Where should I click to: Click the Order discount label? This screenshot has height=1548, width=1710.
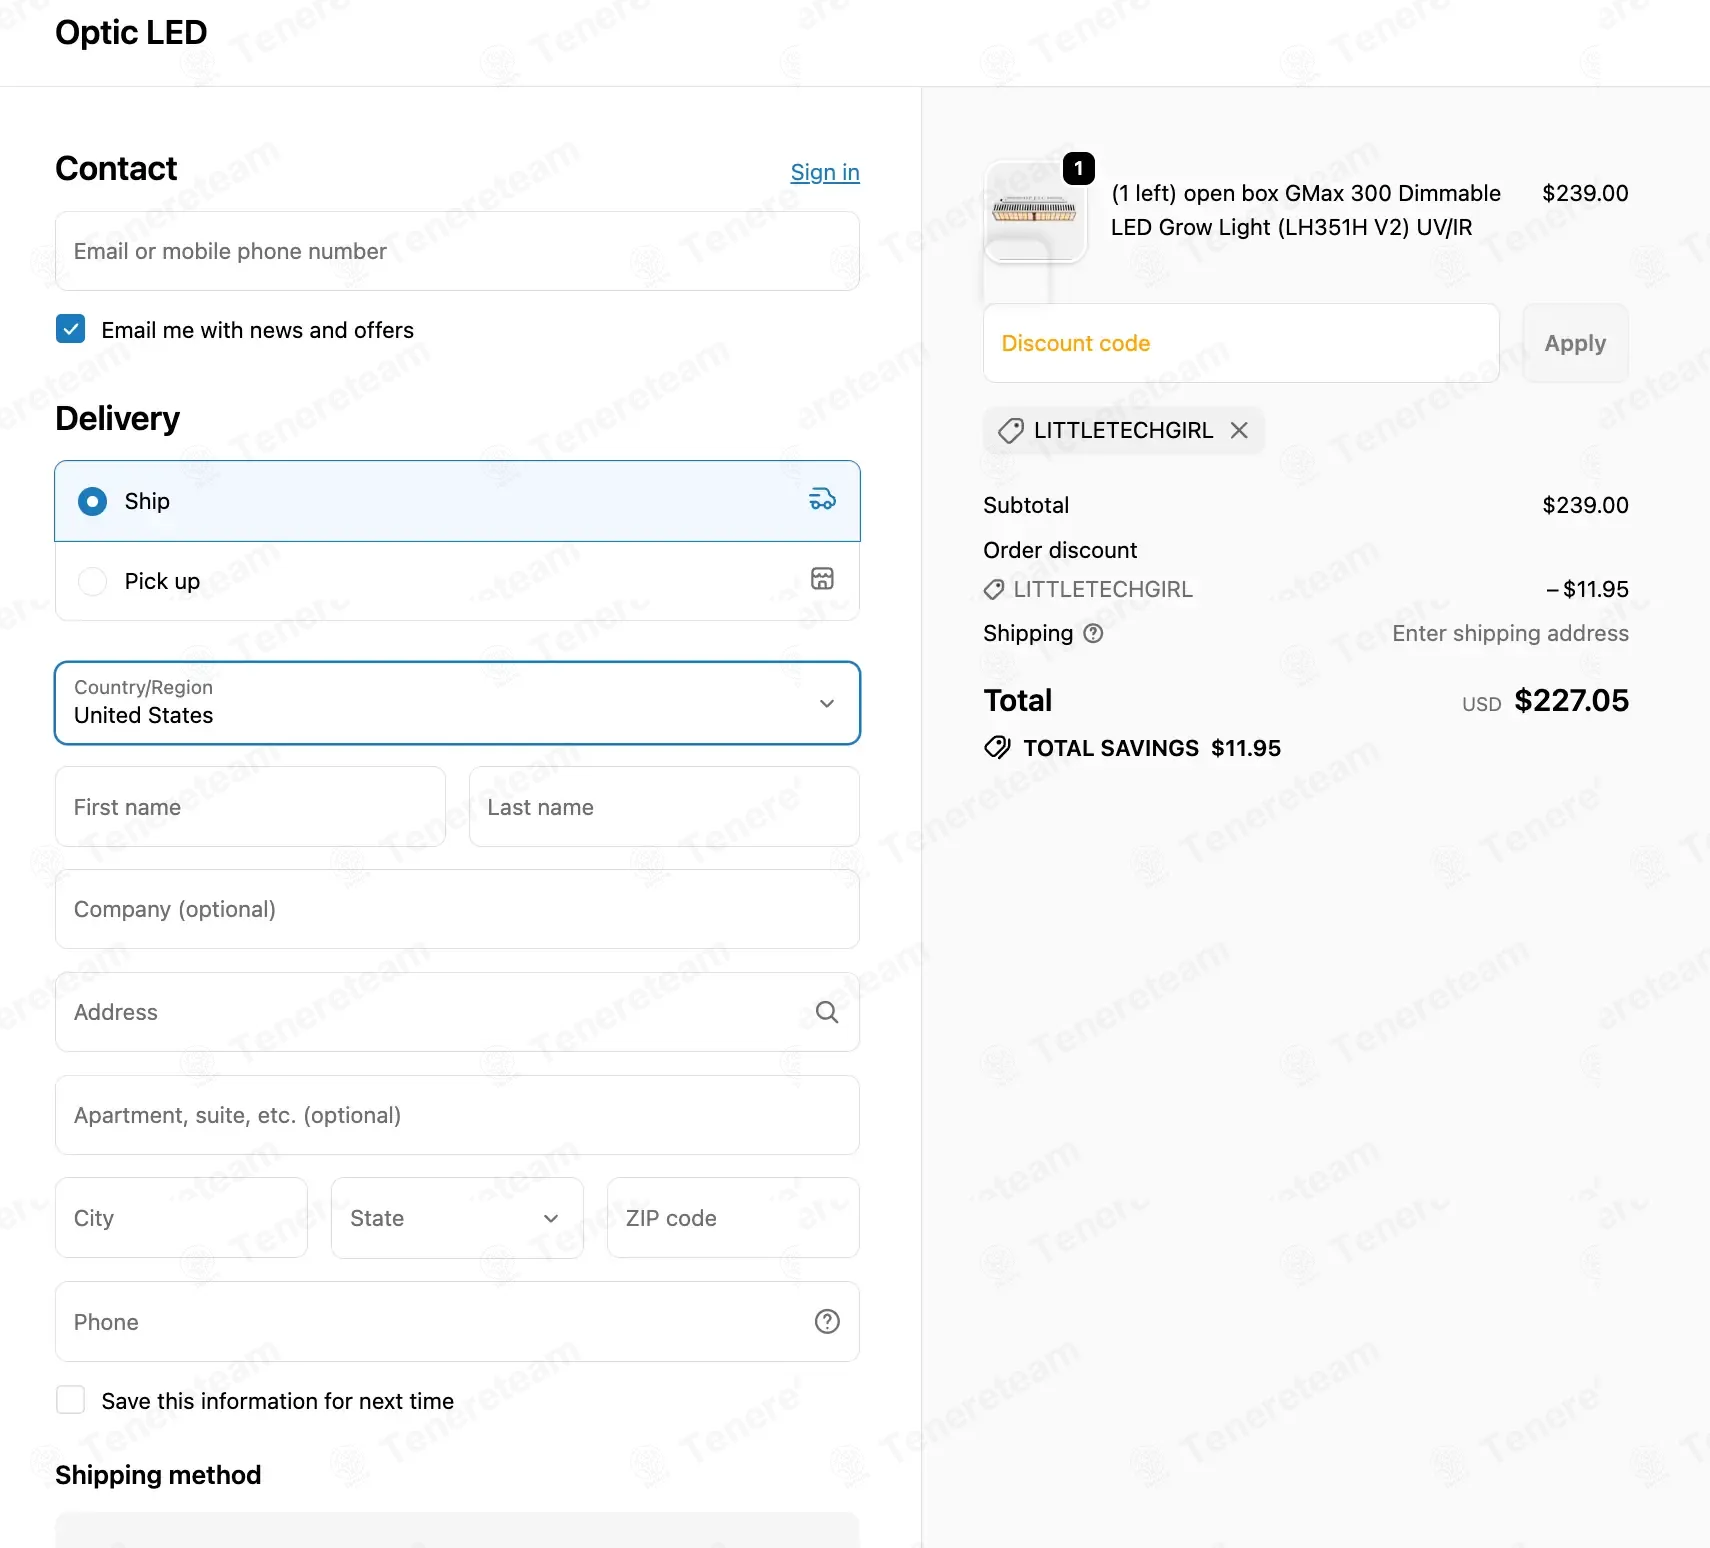[1060, 550]
